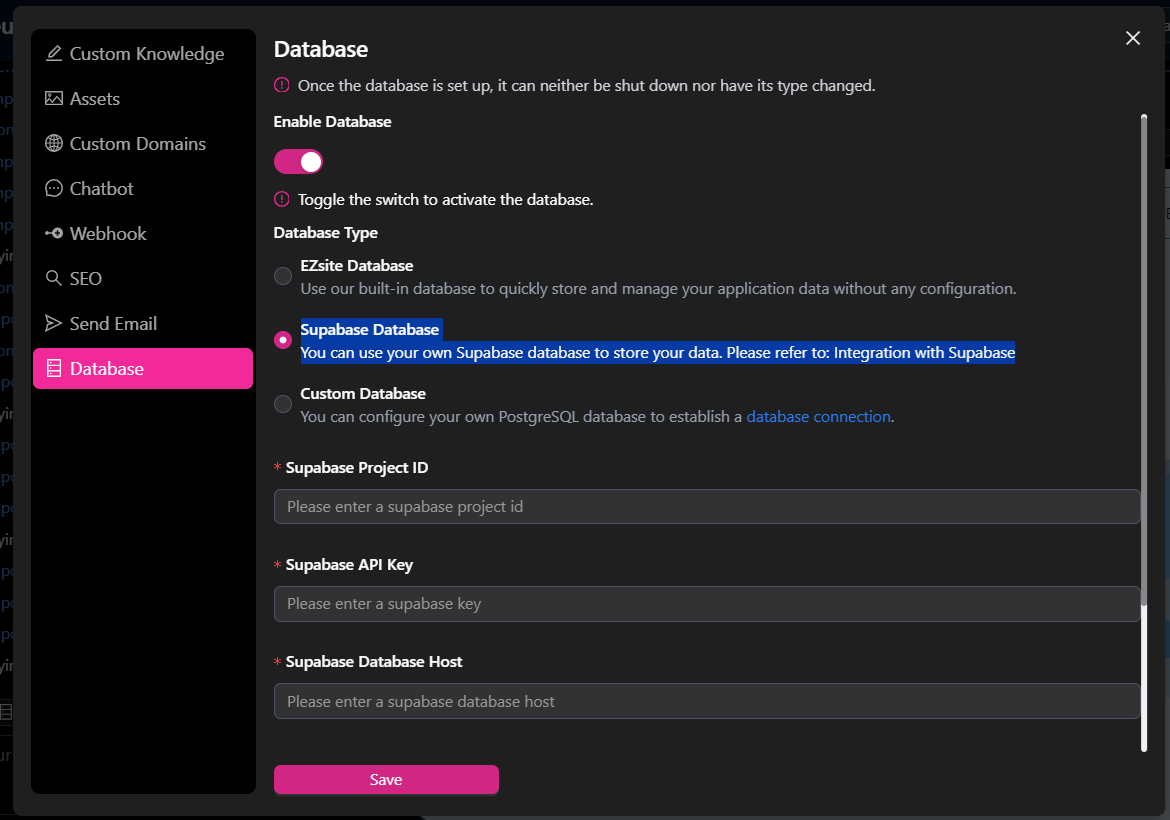Open the Webhook settings
The height and width of the screenshot is (820, 1170).
[143, 234]
